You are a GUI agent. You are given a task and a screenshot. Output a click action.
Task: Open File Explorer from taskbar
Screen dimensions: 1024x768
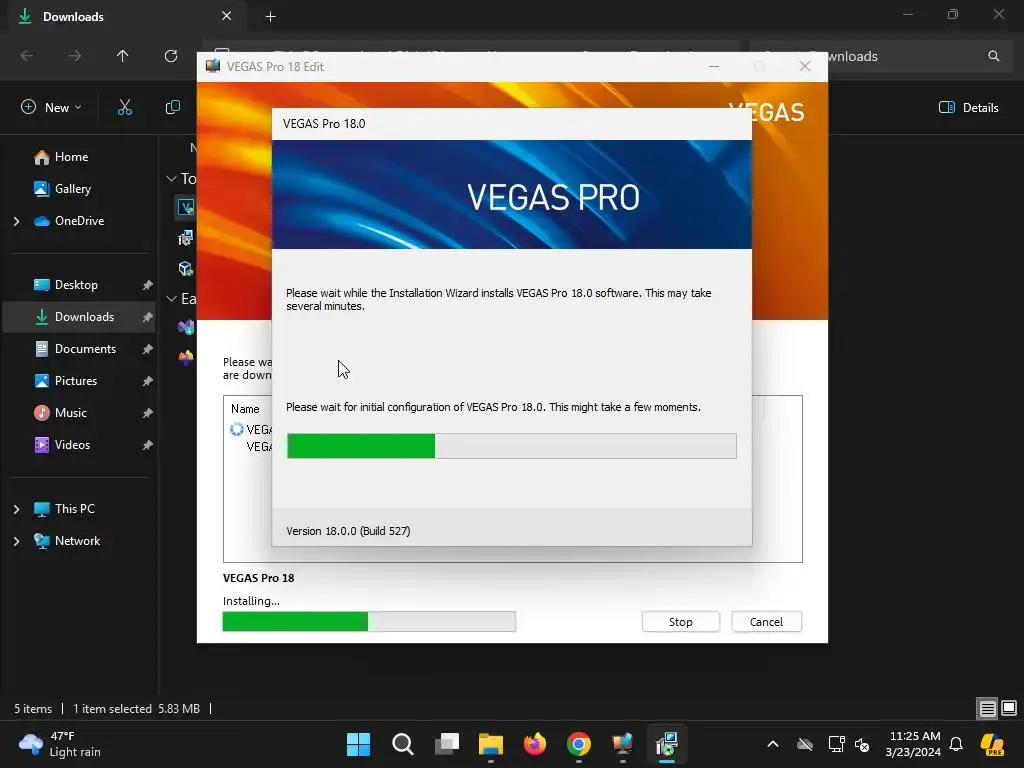(490, 744)
